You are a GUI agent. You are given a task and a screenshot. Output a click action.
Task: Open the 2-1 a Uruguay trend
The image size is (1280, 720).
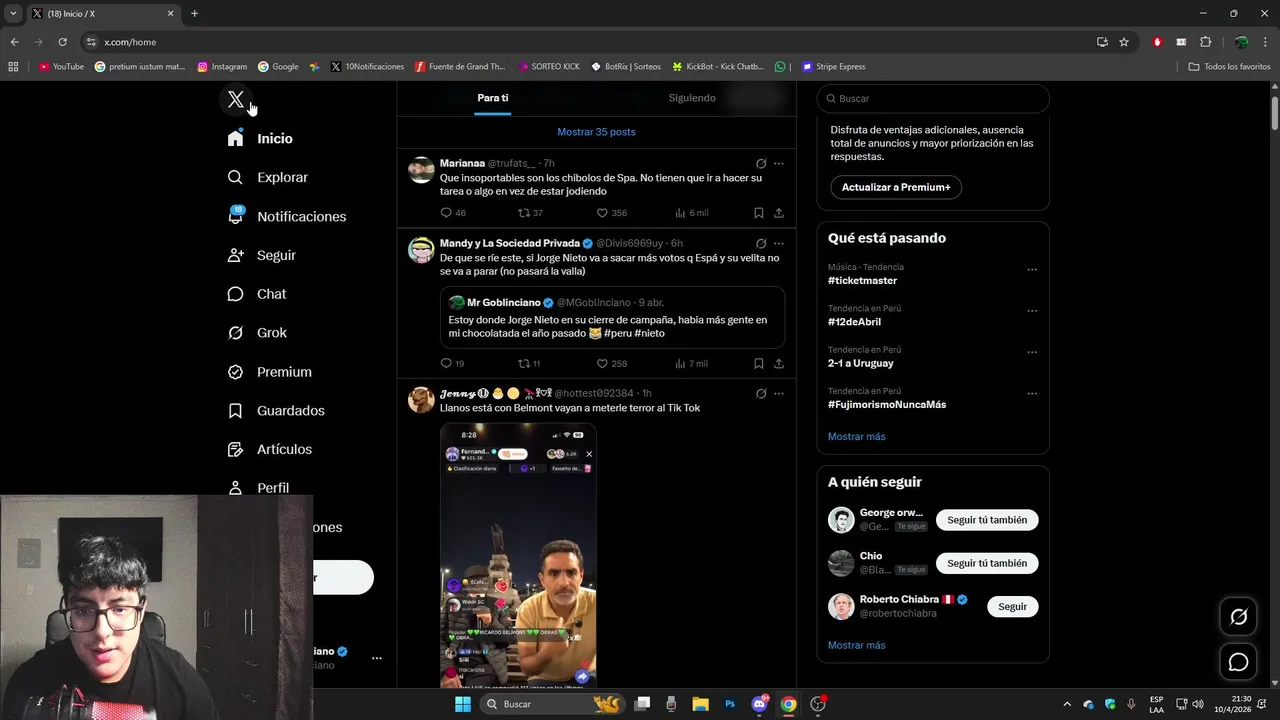[860, 363]
